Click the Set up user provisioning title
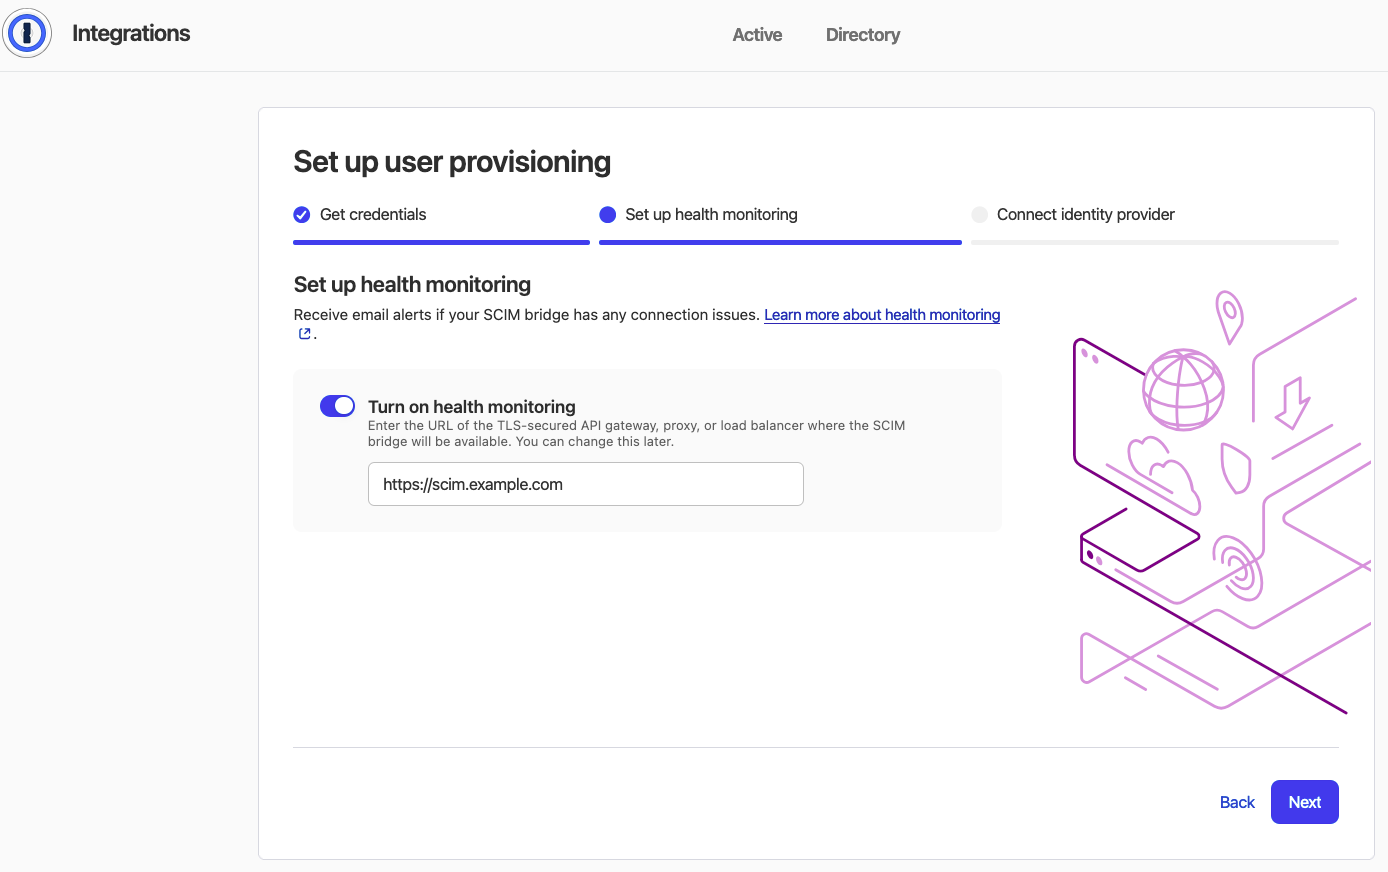Viewport: 1388px width, 872px height. pyautogui.click(x=452, y=162)
